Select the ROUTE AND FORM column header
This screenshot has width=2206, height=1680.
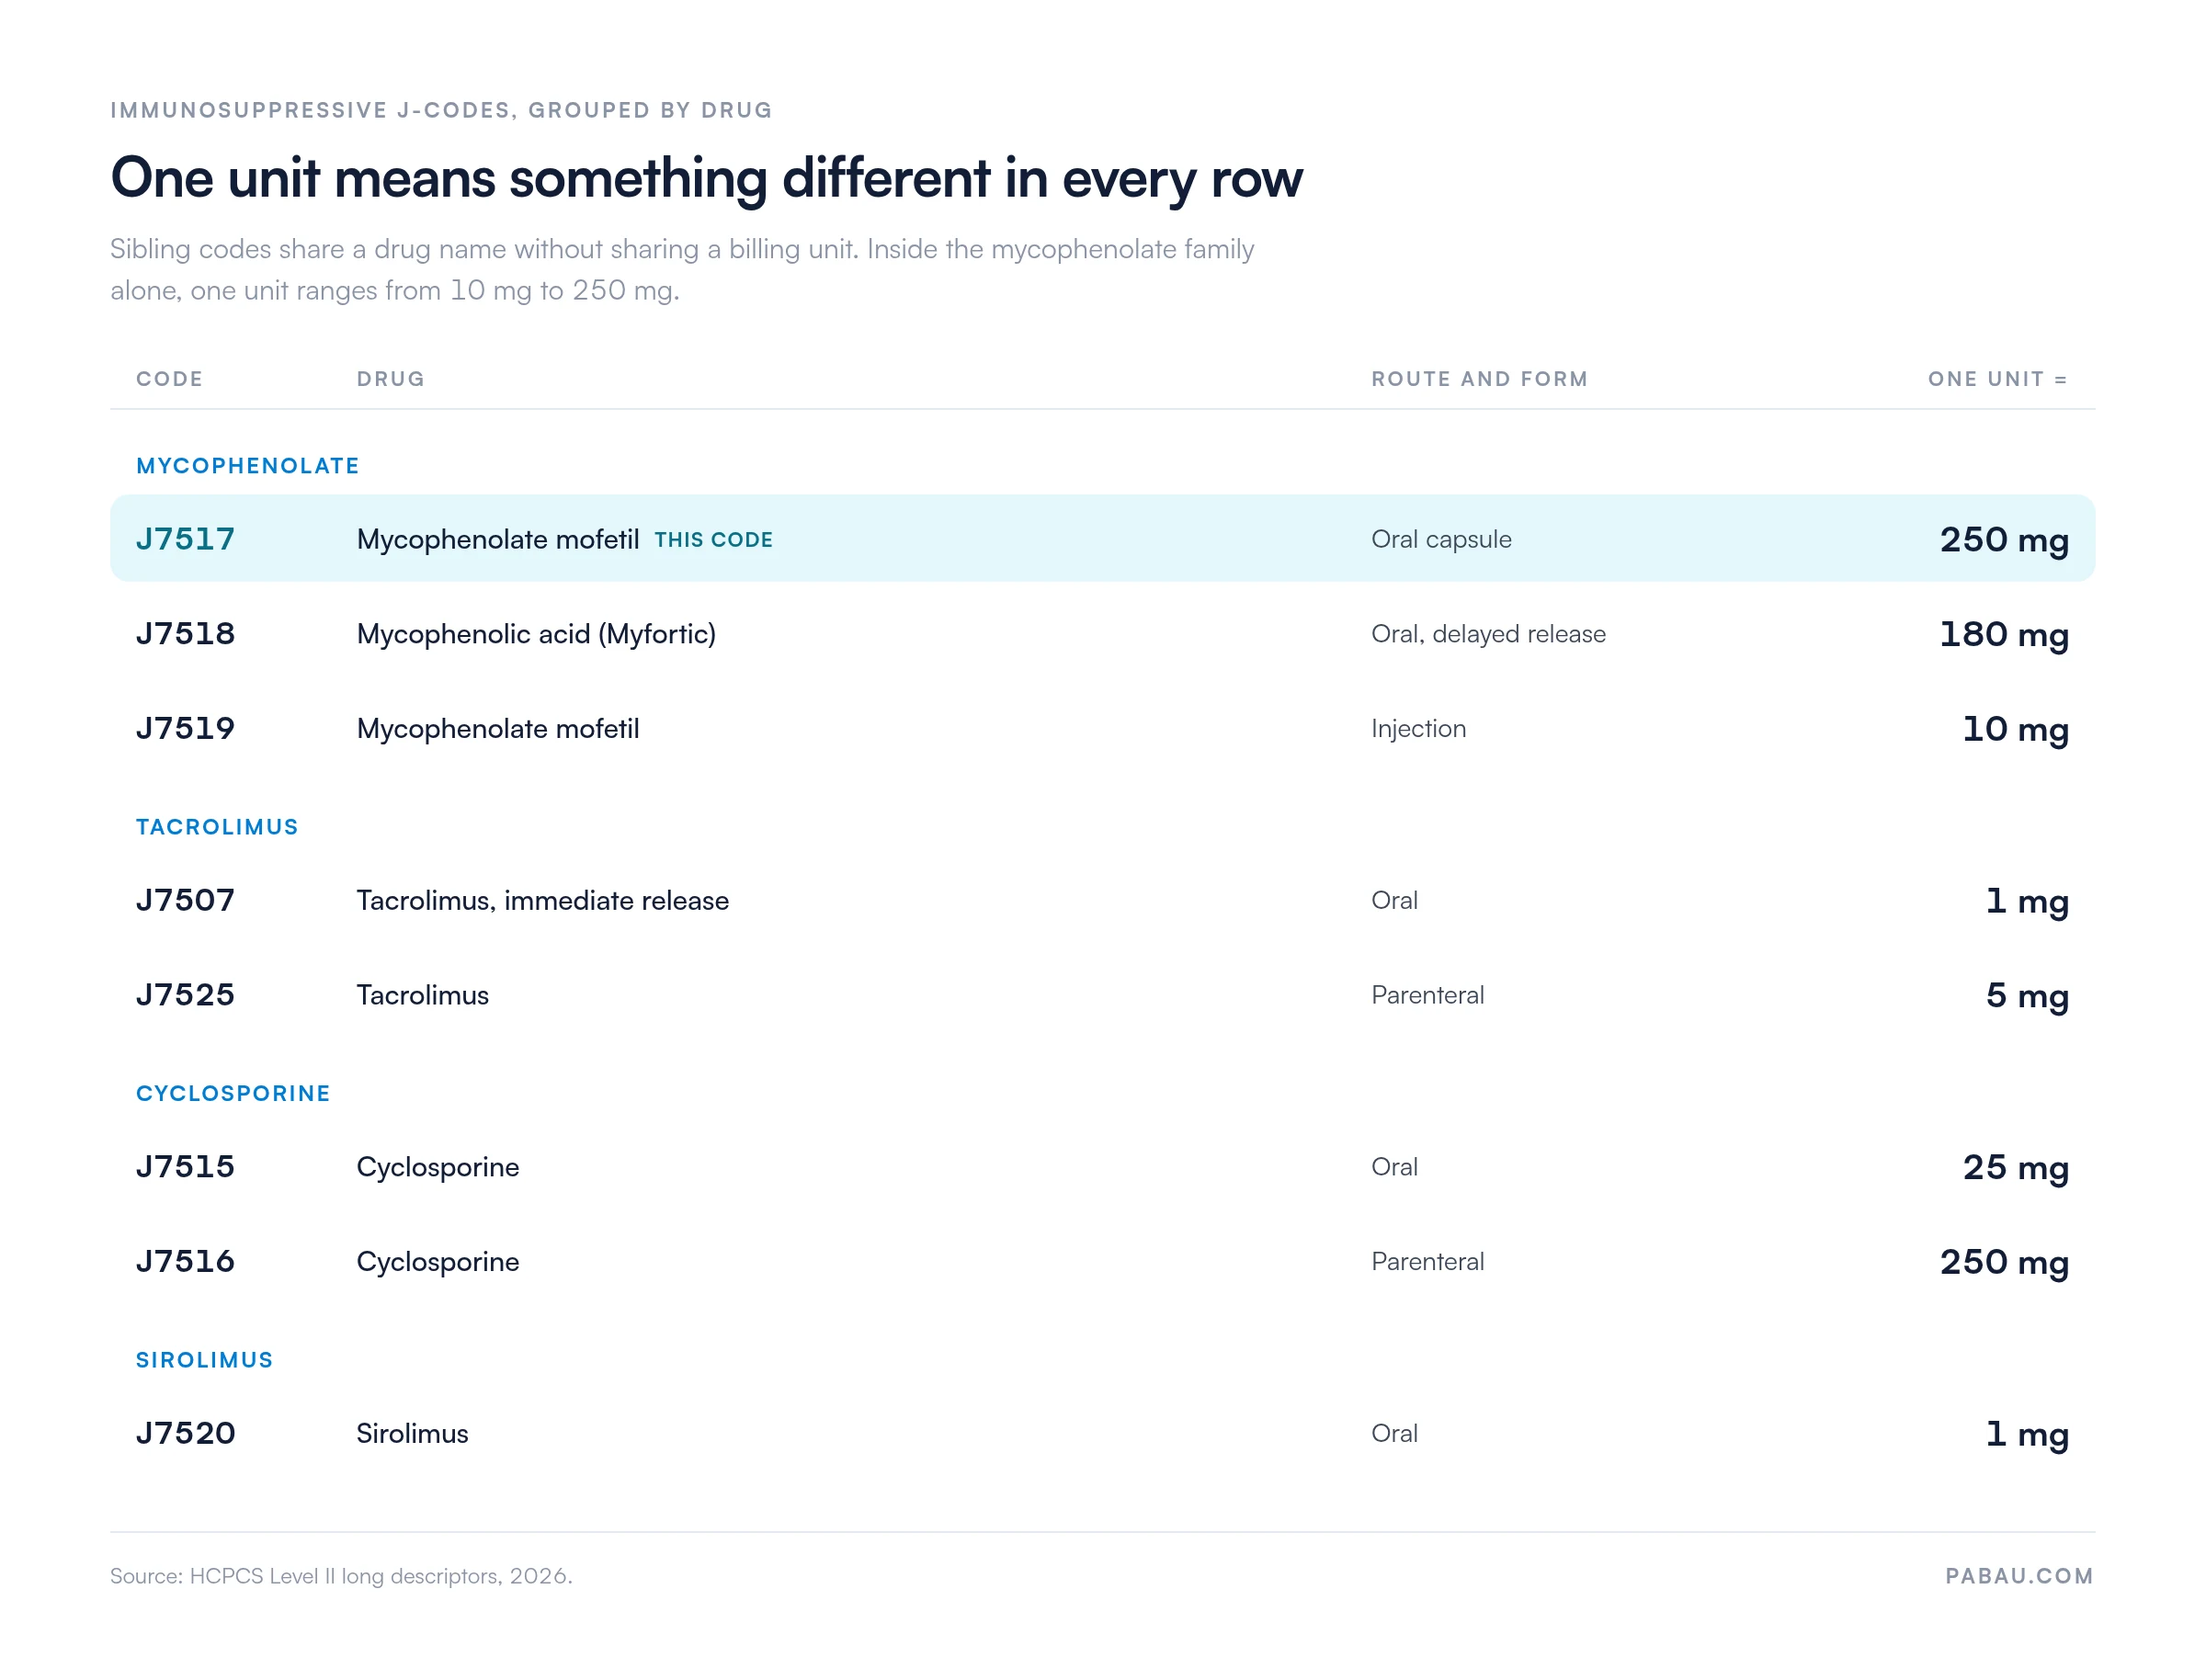[1479, 379]
